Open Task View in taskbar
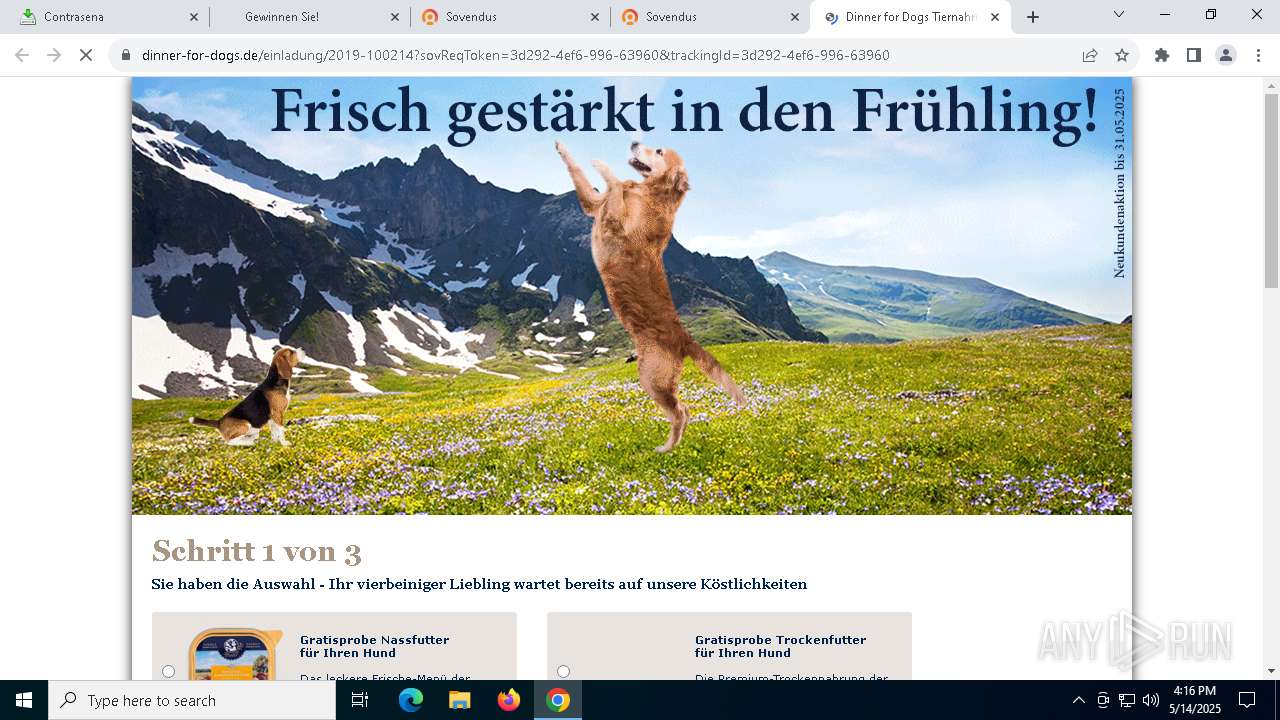1280x720 pixels. point(360,700)
